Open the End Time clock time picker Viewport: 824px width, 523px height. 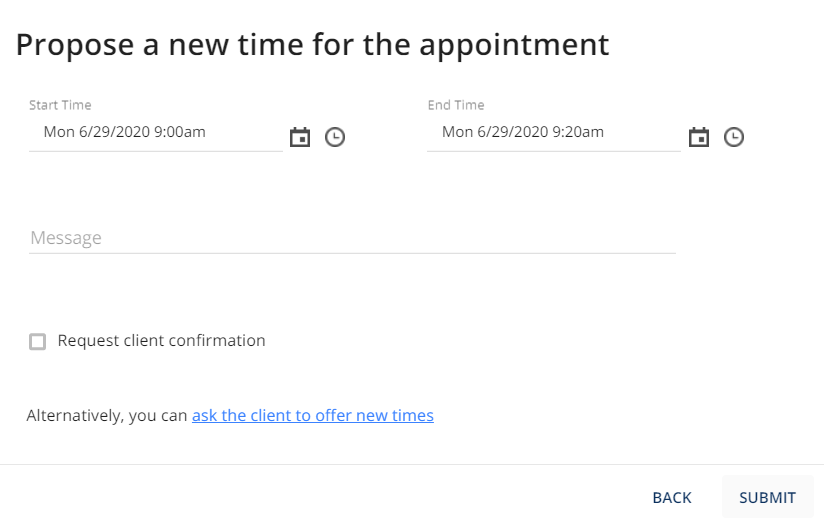[734, 137]
